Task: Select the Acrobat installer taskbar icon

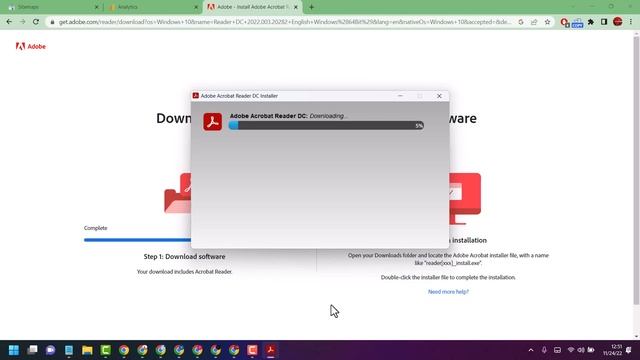Action: tap(271, 350)
